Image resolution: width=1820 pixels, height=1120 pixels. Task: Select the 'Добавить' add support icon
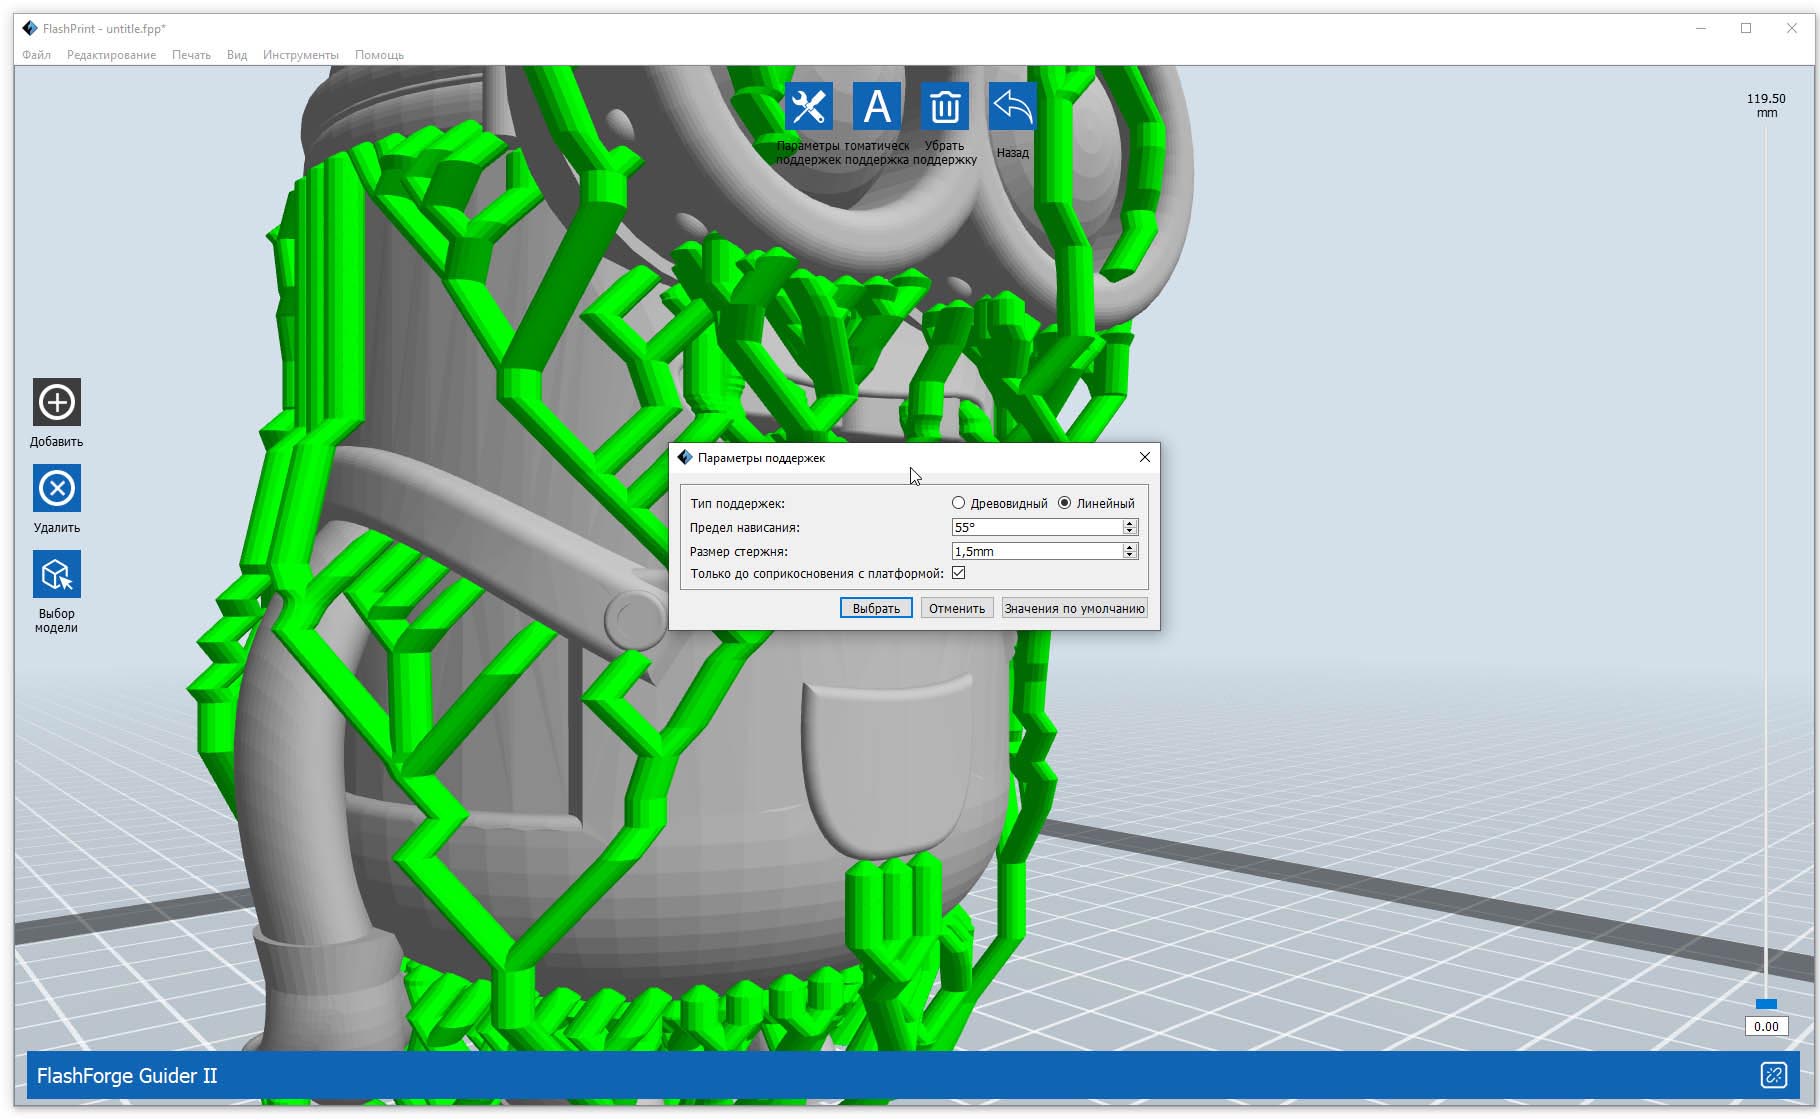(x=57, y=402)
